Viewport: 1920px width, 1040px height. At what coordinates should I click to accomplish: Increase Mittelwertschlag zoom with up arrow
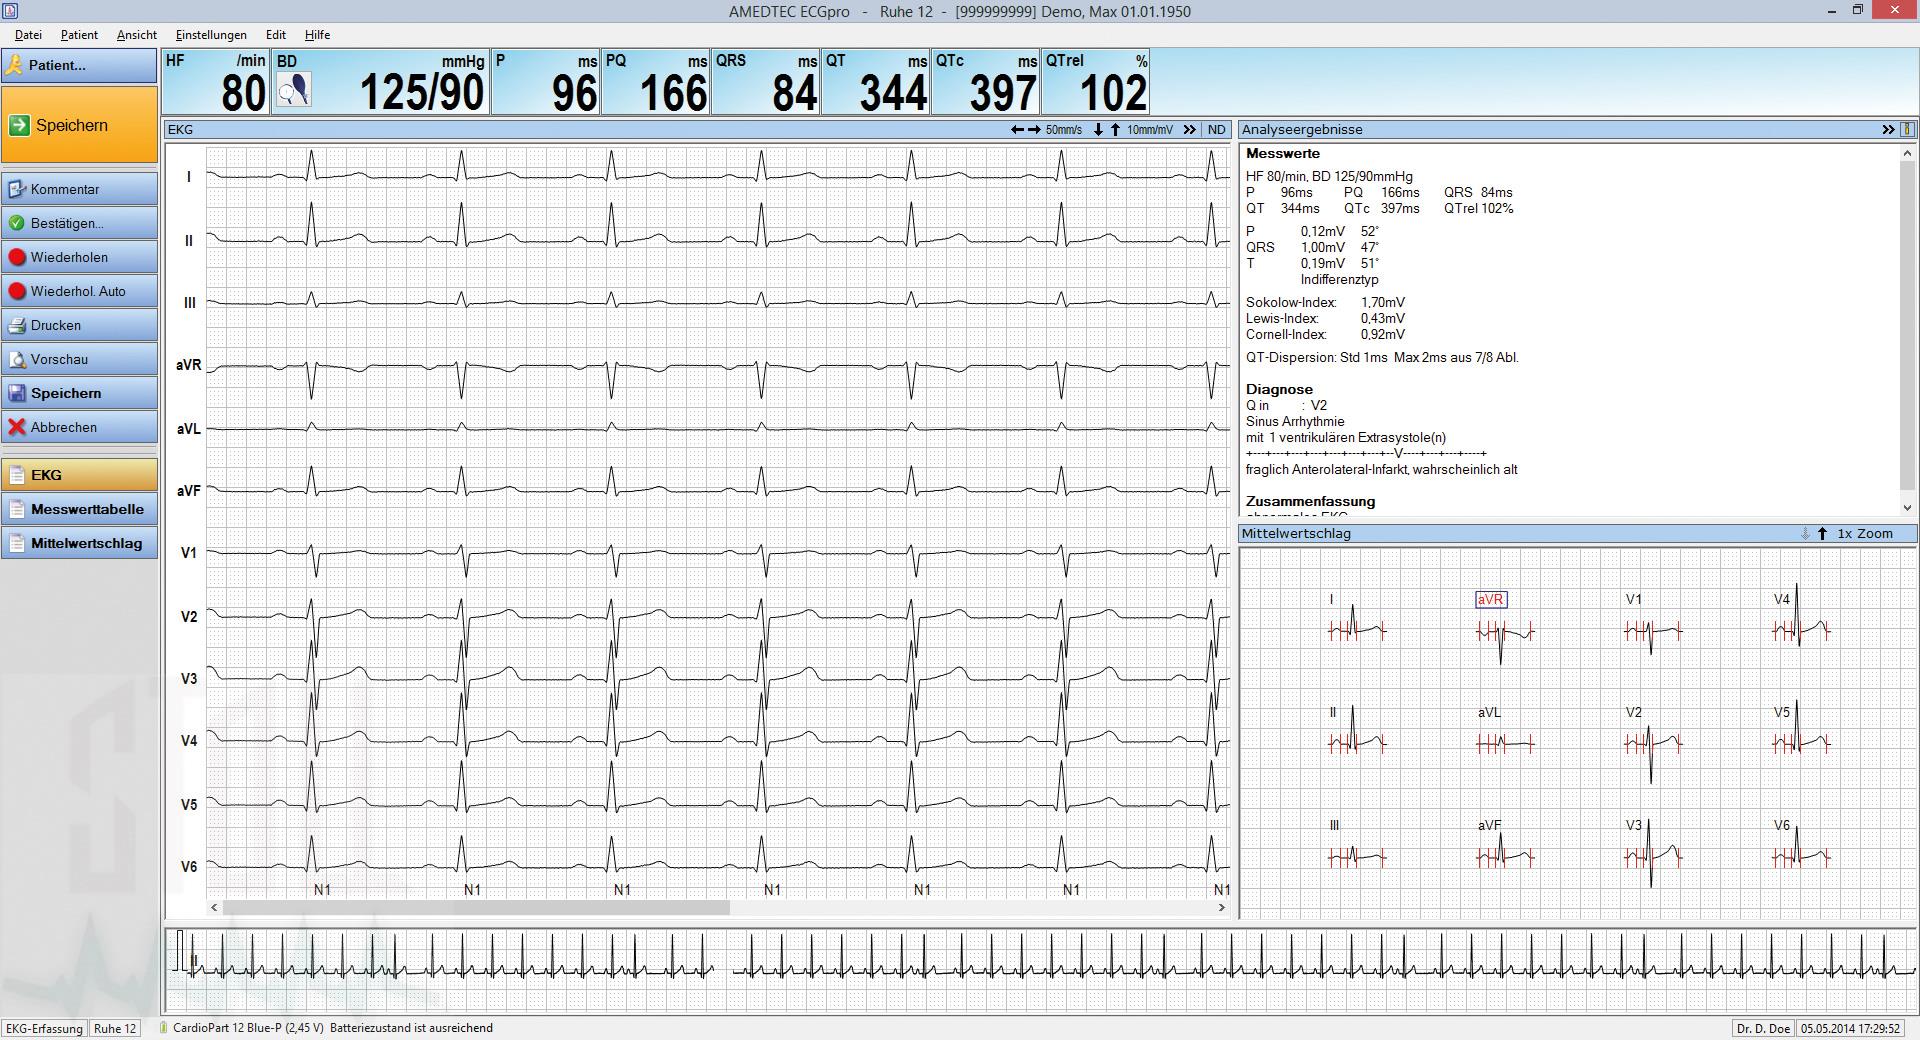click(1822, 534)
